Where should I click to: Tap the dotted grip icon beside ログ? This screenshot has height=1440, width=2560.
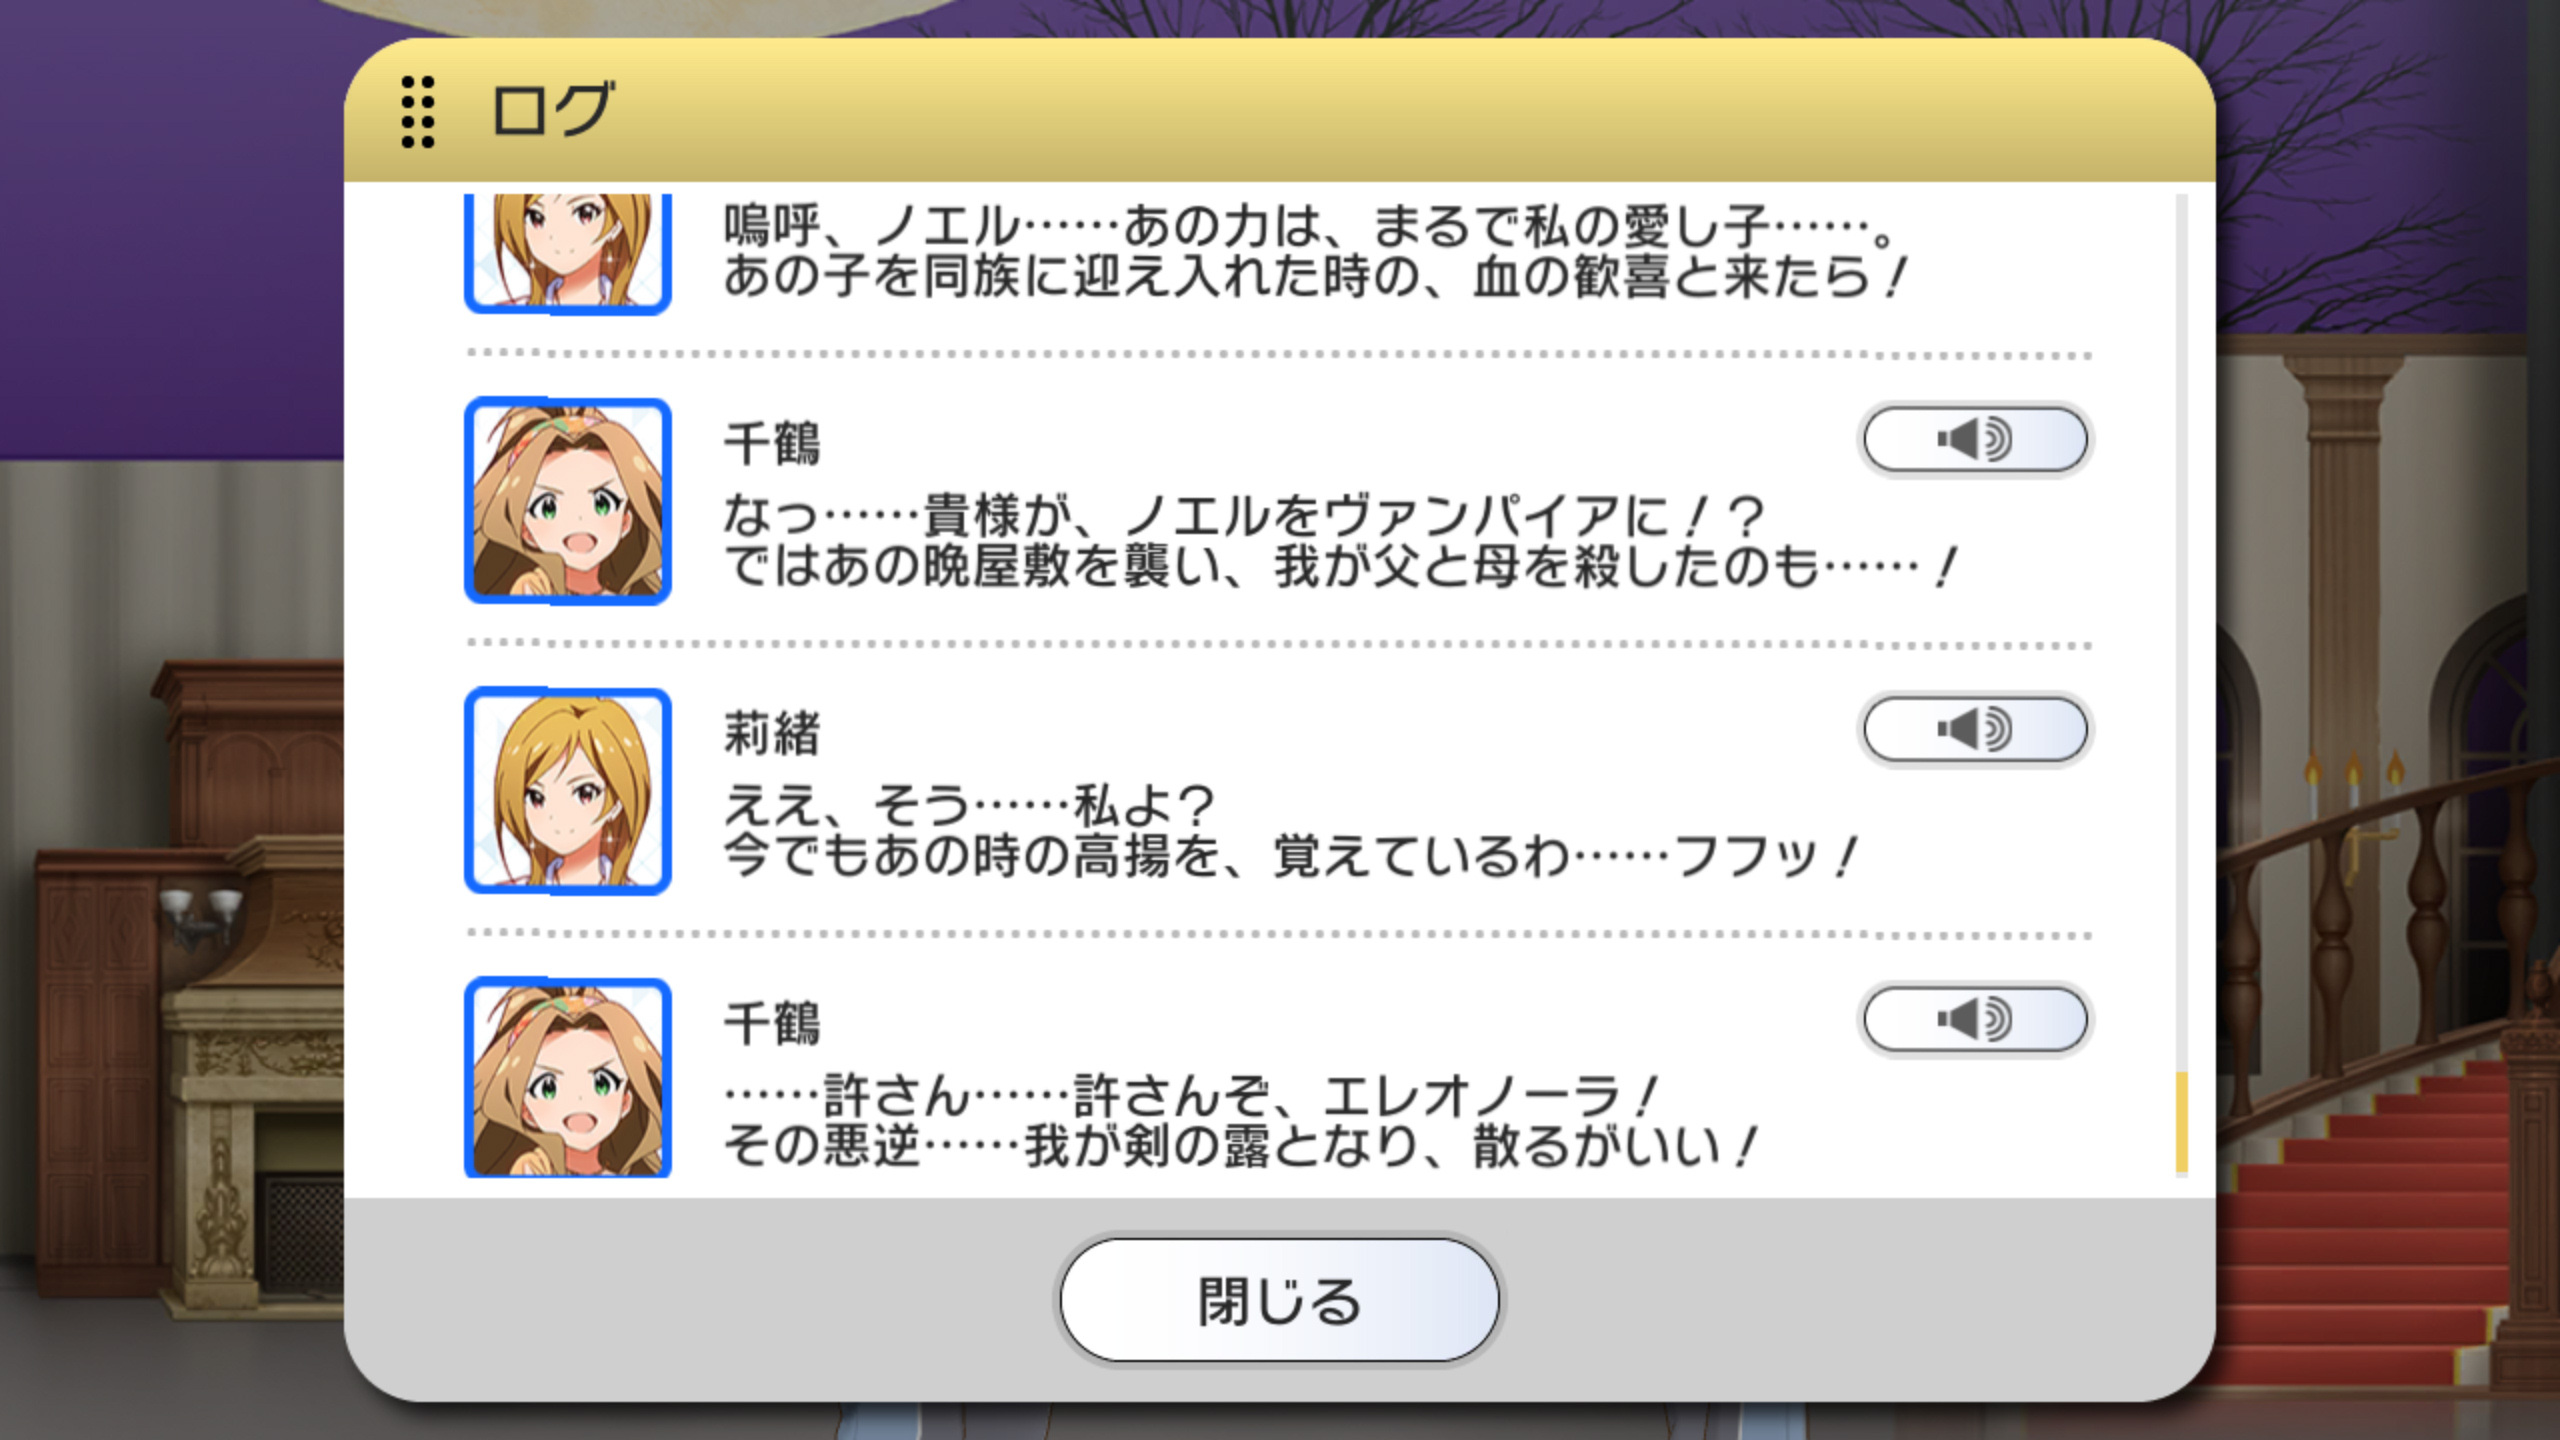coord(418,111)
